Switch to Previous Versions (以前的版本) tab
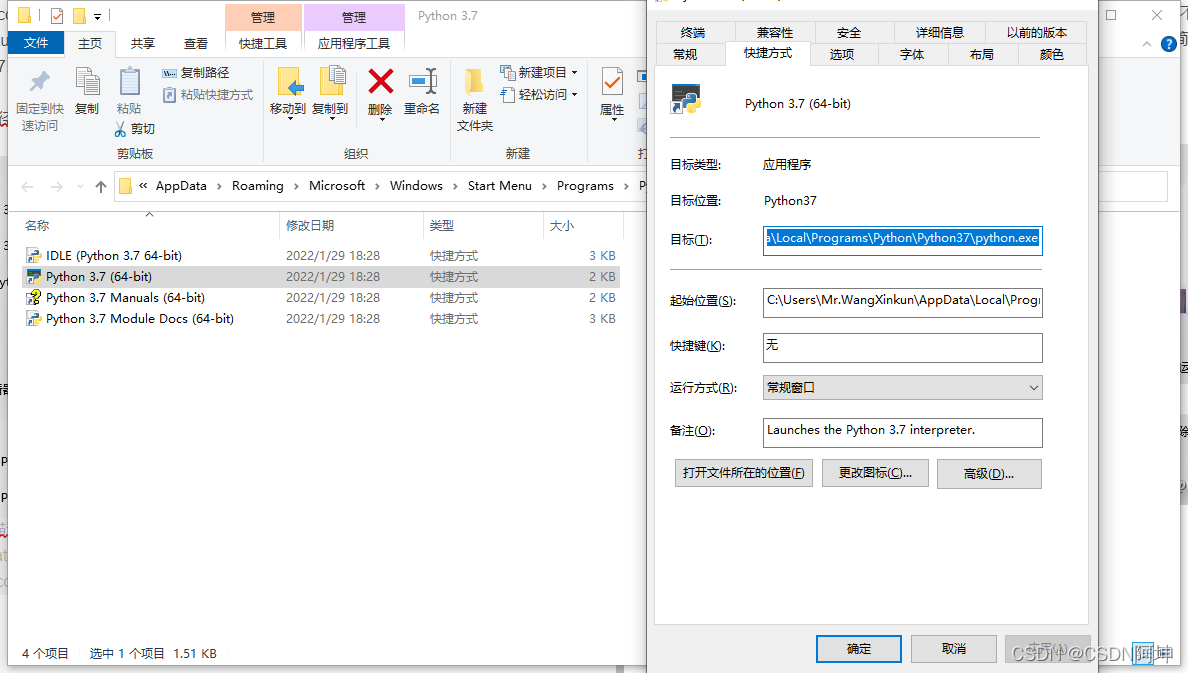The width and height of the screenshot is (1188, 673). tap(1036, 33)
